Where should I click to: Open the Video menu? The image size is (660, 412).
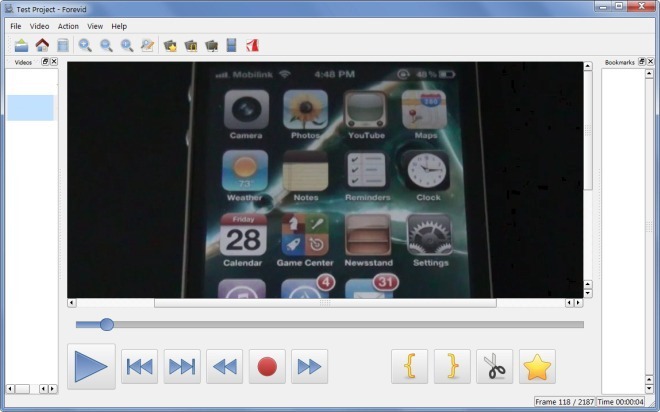click(39, 26)
